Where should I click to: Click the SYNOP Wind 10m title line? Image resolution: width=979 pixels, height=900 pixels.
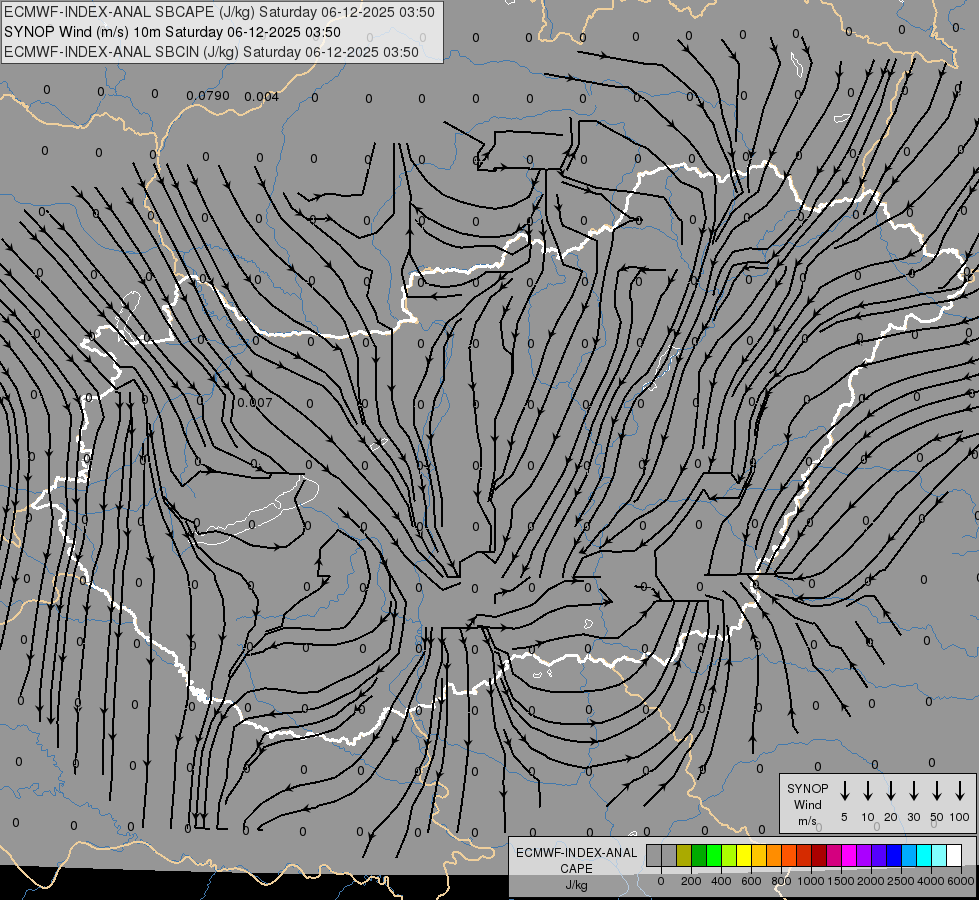point(172,32)
